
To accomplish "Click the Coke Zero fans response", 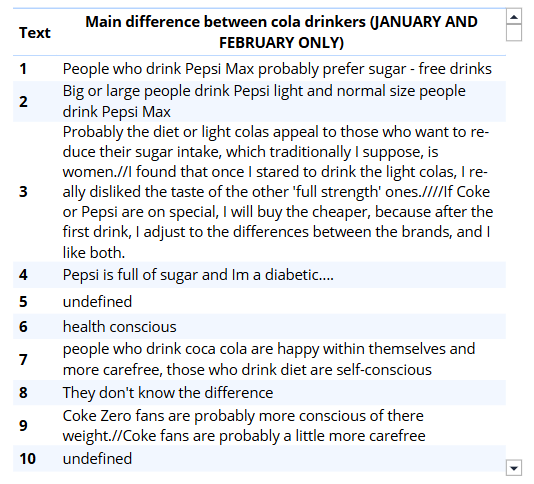I will click(x=244, y=426).
